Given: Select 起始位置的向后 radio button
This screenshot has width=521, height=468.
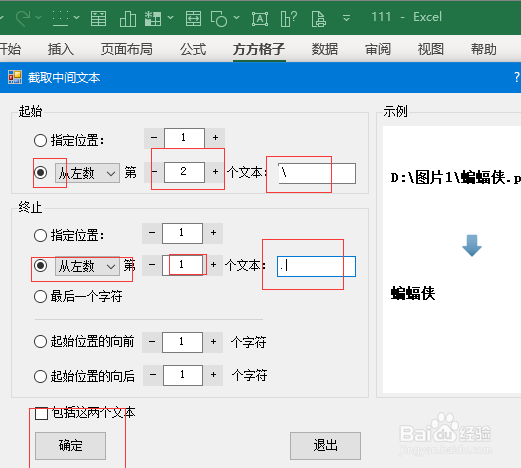Looking at the screenshot, I should 40,376.
